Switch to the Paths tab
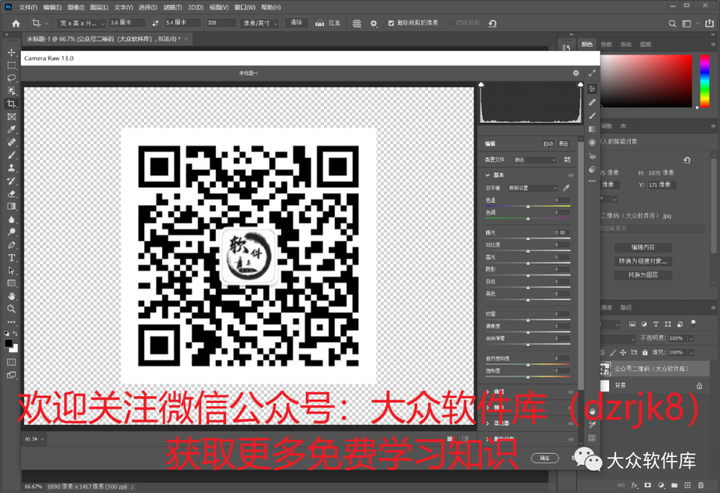Viewport: 720px width, 493px height. click(x=626, y=308)
